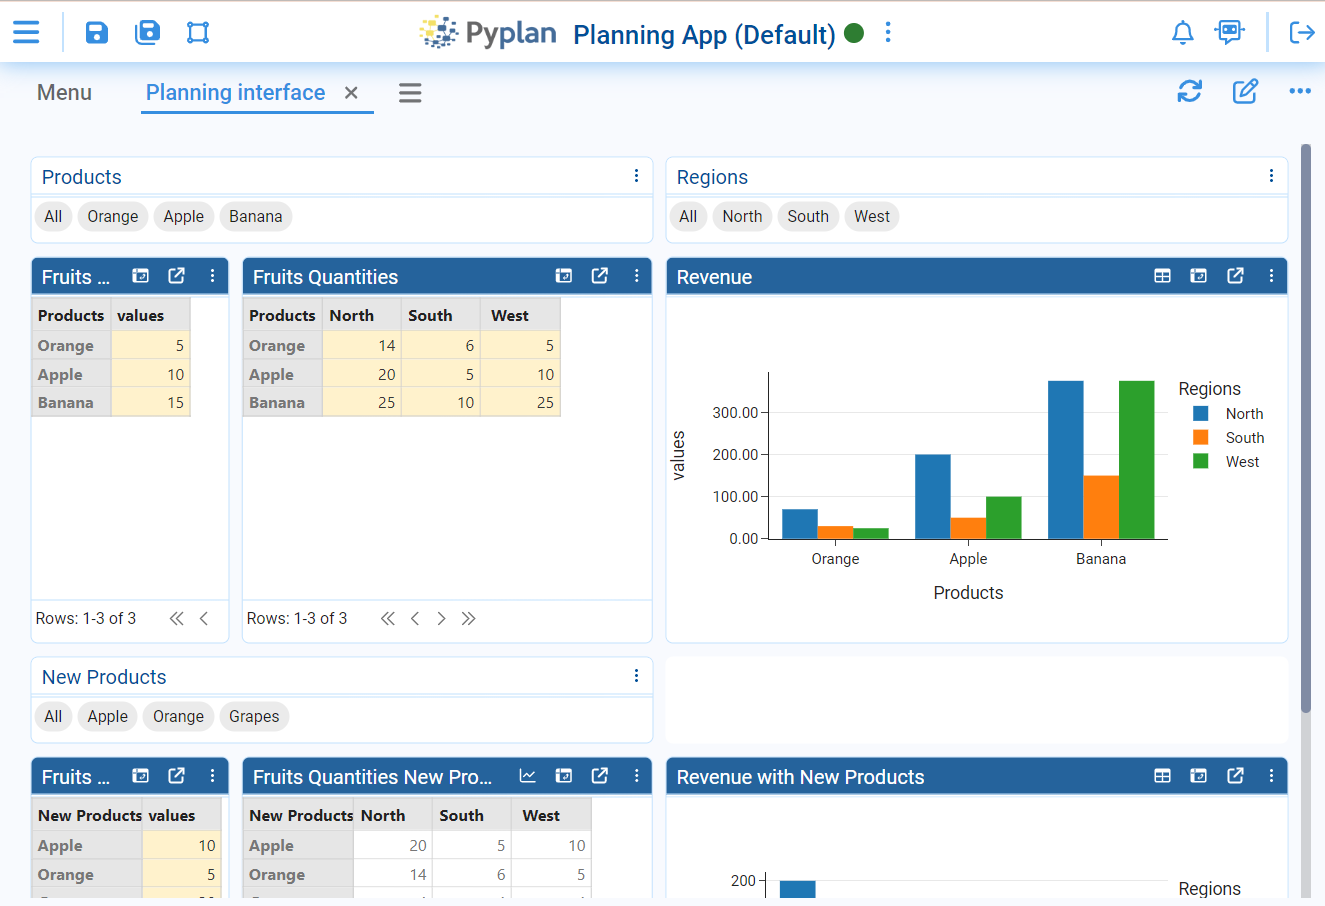Open the Products panel options menu
Screen dimensions: 1325x906
[x=636, y=175]
